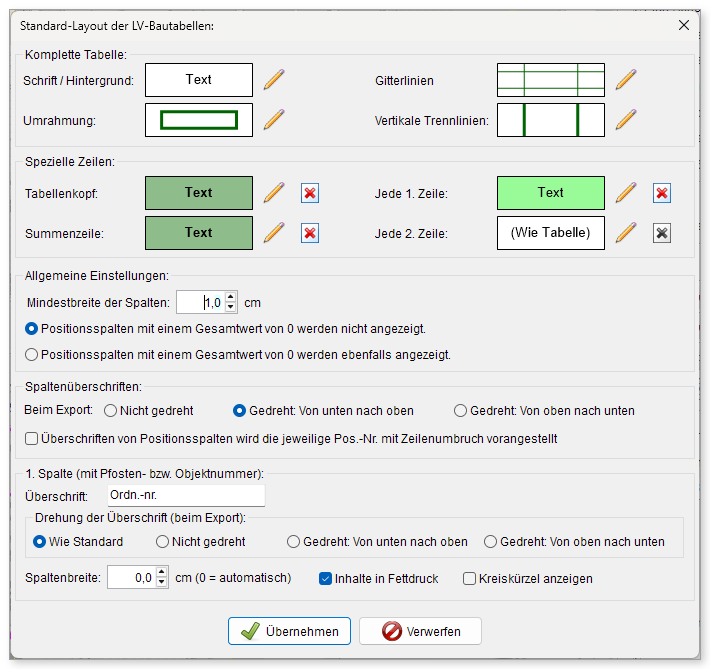Edit Schrift / Hintergrund with pencil icon
The height and width of the screenshot is (669, 710).
(274, 80)
